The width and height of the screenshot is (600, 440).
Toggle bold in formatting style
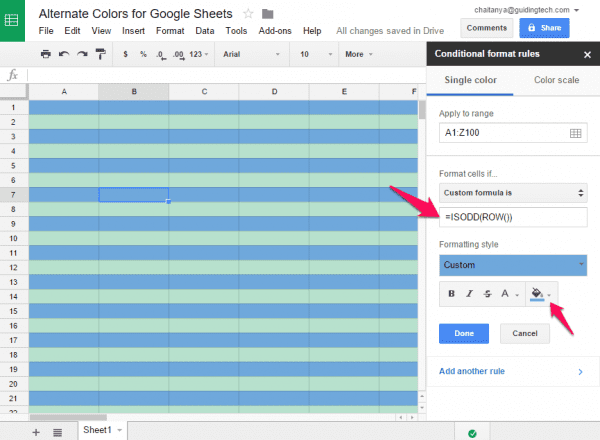click(452, 294)
